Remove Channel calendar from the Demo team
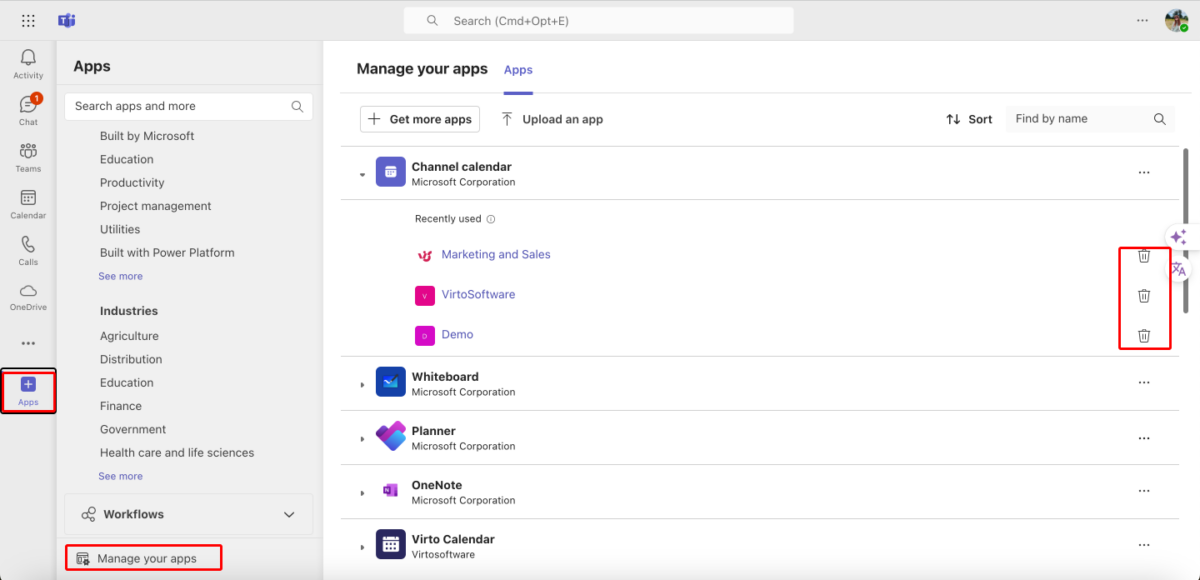 coord(1144,336)
